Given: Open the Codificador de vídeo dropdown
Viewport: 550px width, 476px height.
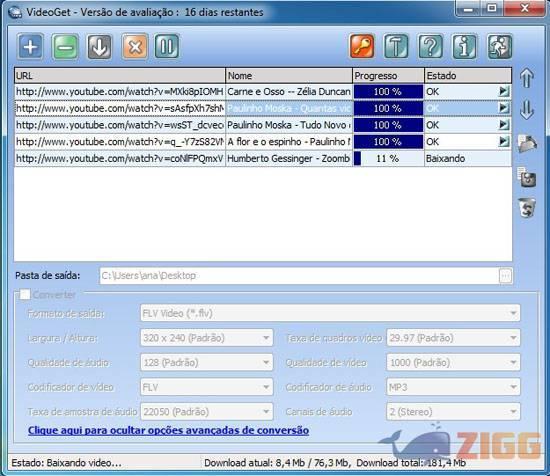Looking at the screenshot, I should tap(207, 387).
